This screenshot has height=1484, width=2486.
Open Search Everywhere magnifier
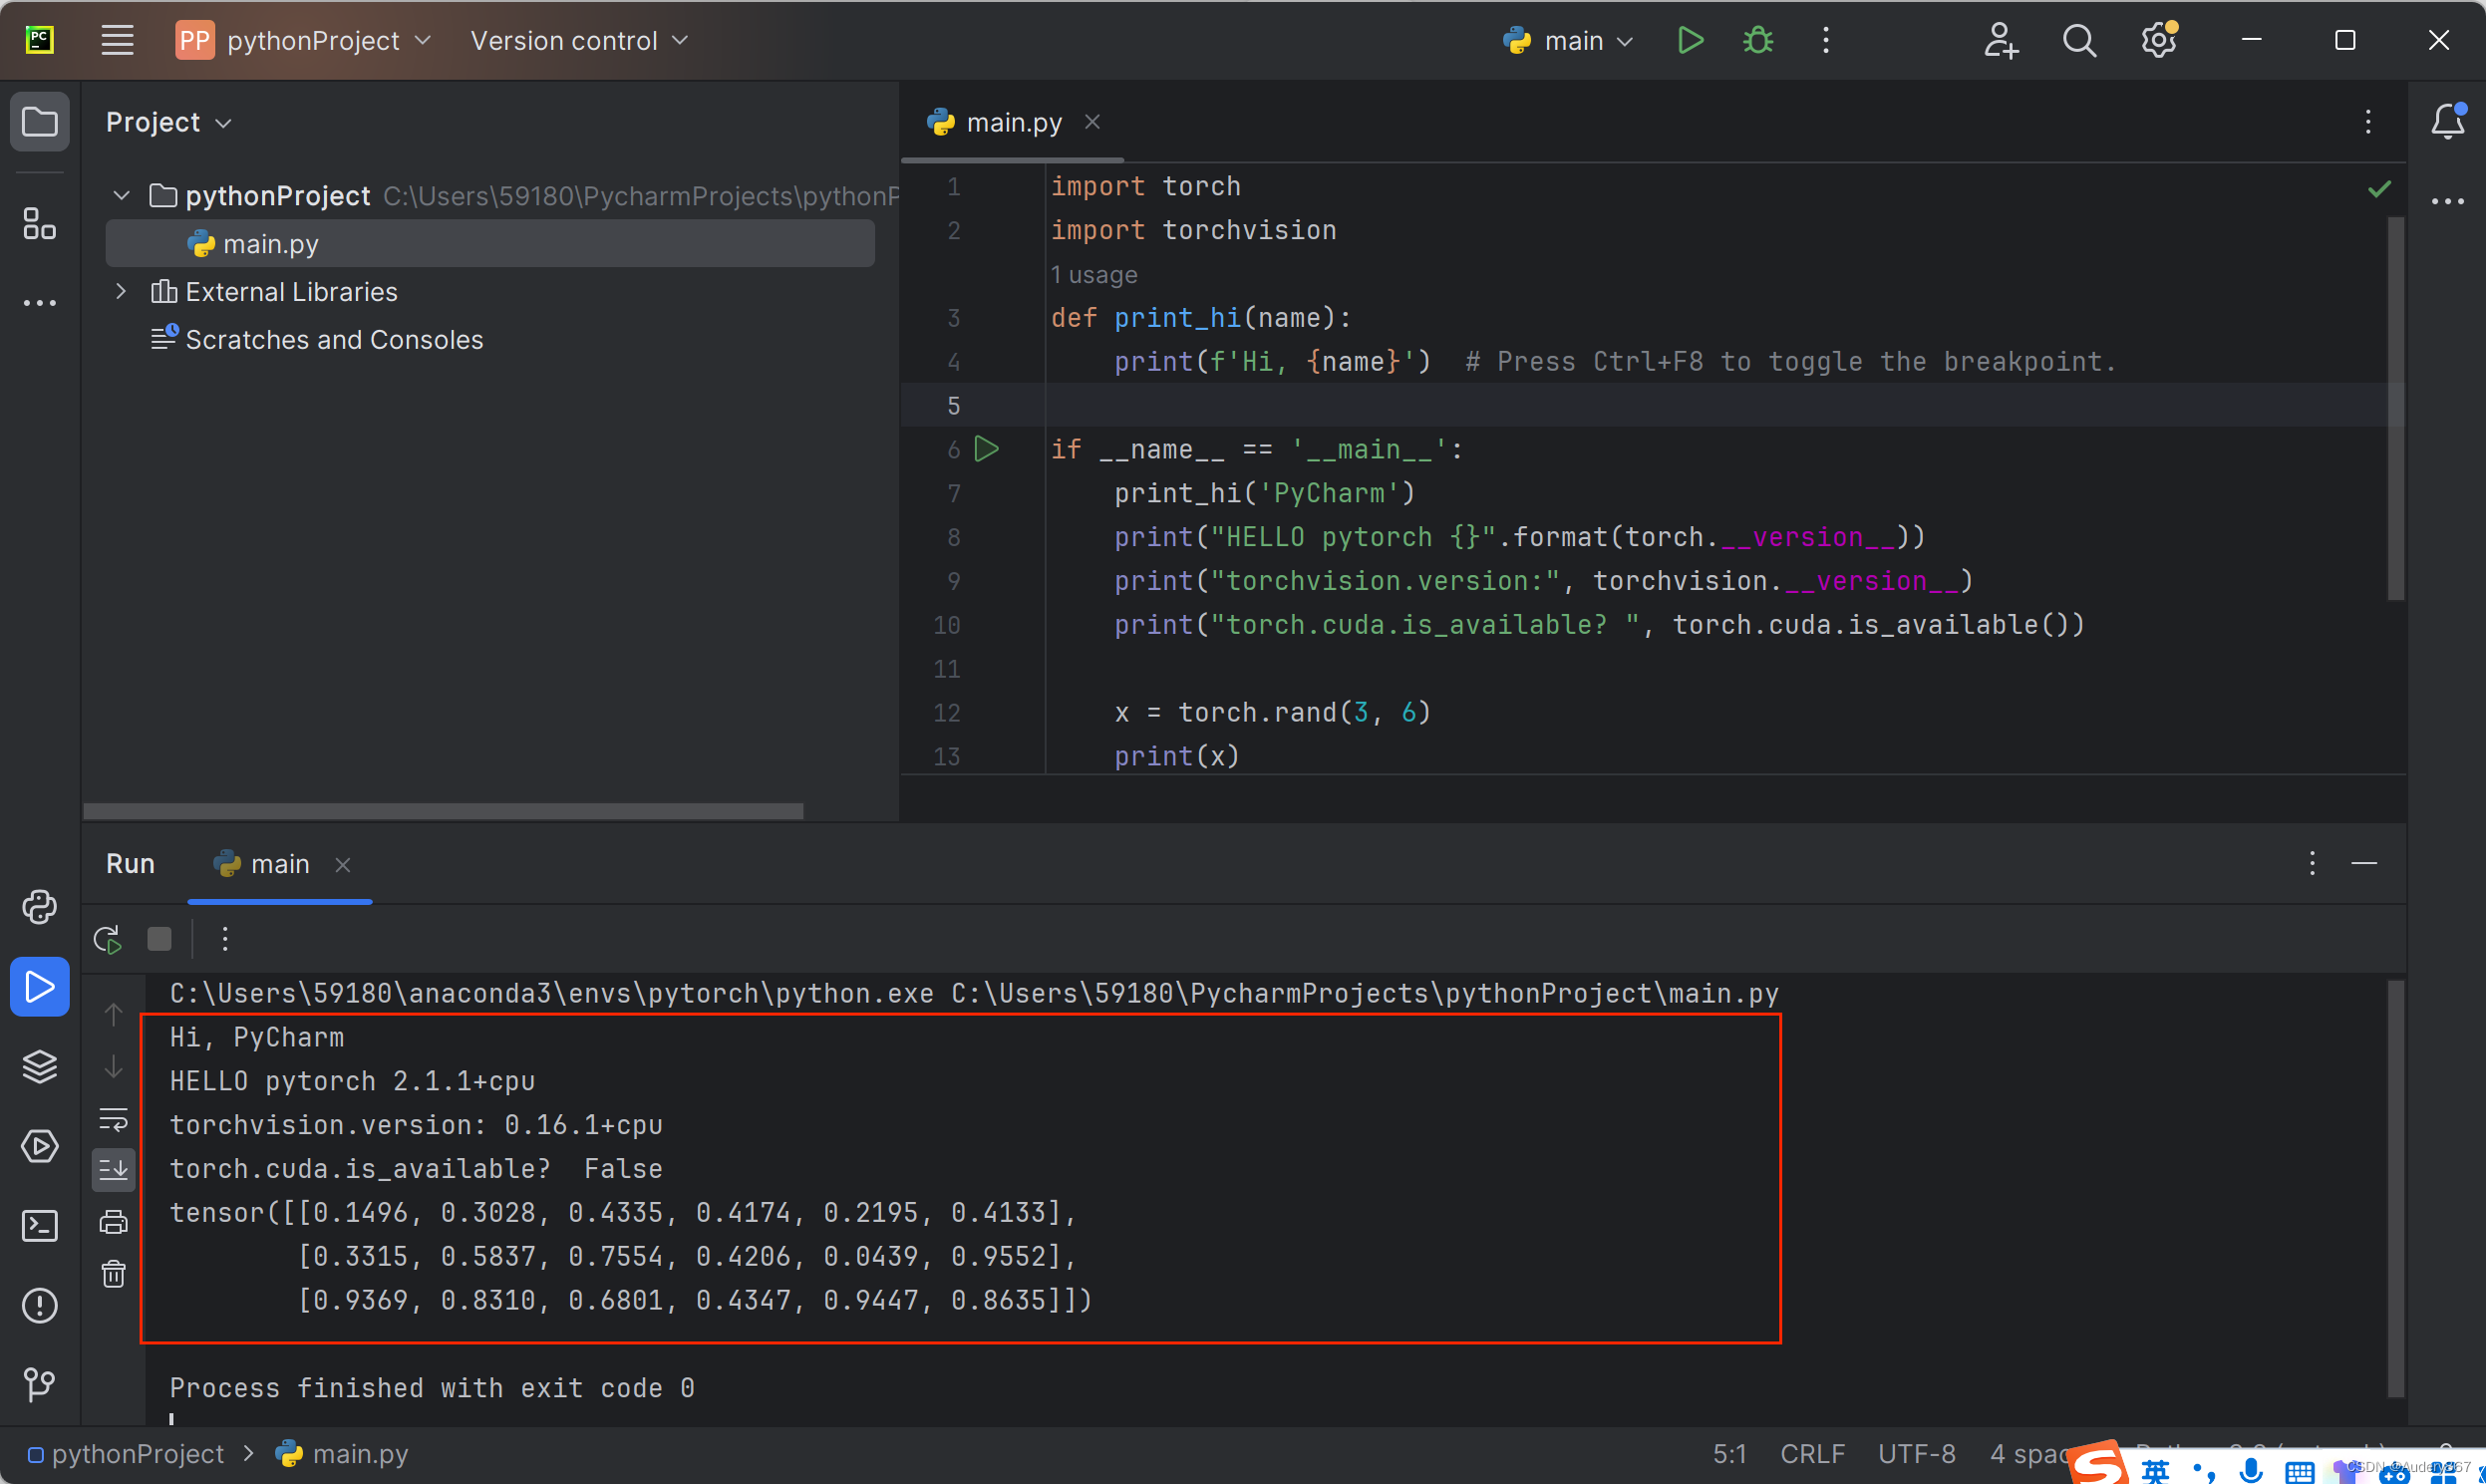coord(2079,41)
